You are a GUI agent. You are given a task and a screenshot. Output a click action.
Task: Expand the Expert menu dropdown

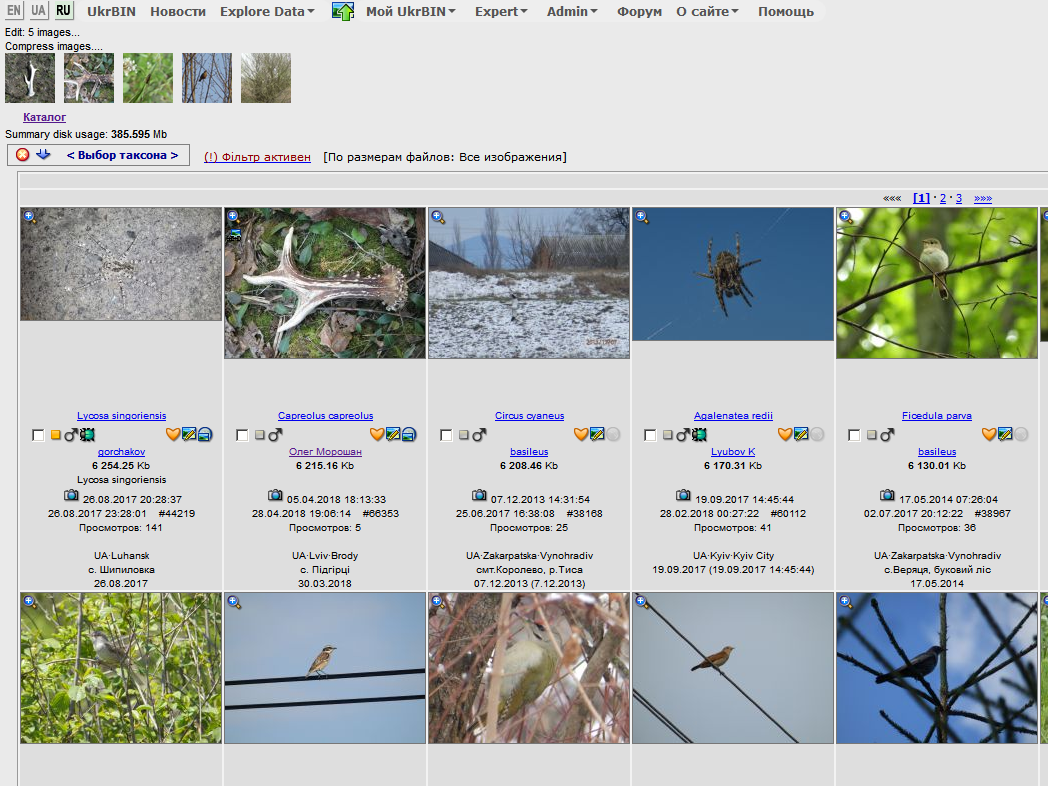(501, 12)
